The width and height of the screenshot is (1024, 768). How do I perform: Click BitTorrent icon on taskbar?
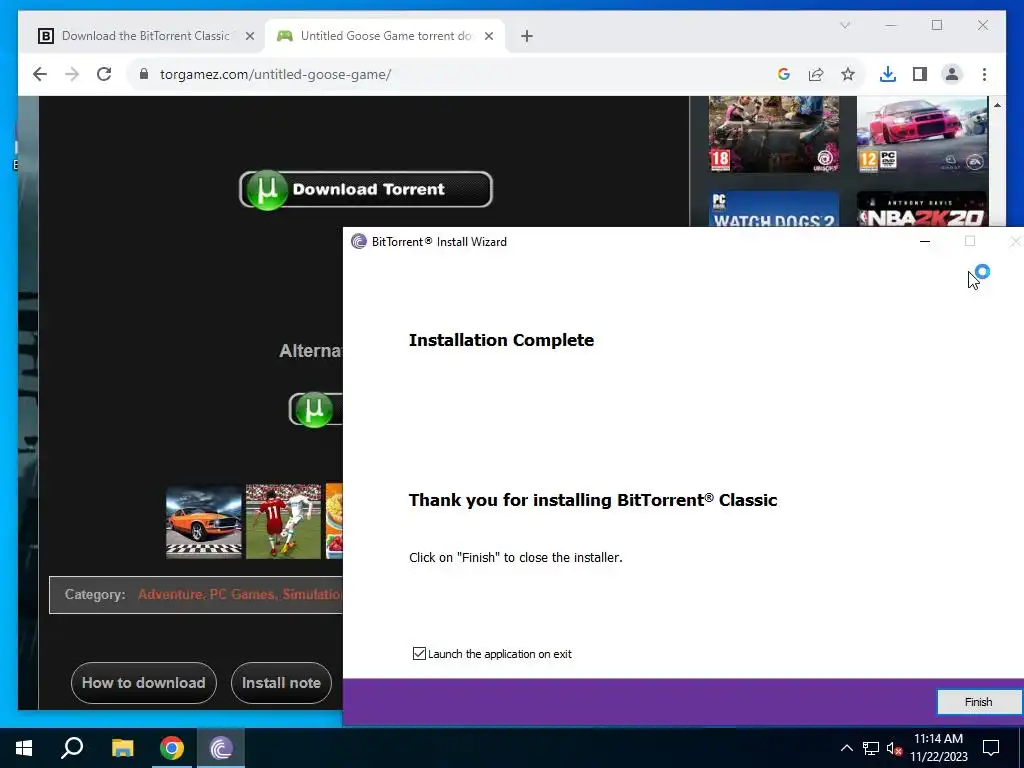(x=221, y=748)
